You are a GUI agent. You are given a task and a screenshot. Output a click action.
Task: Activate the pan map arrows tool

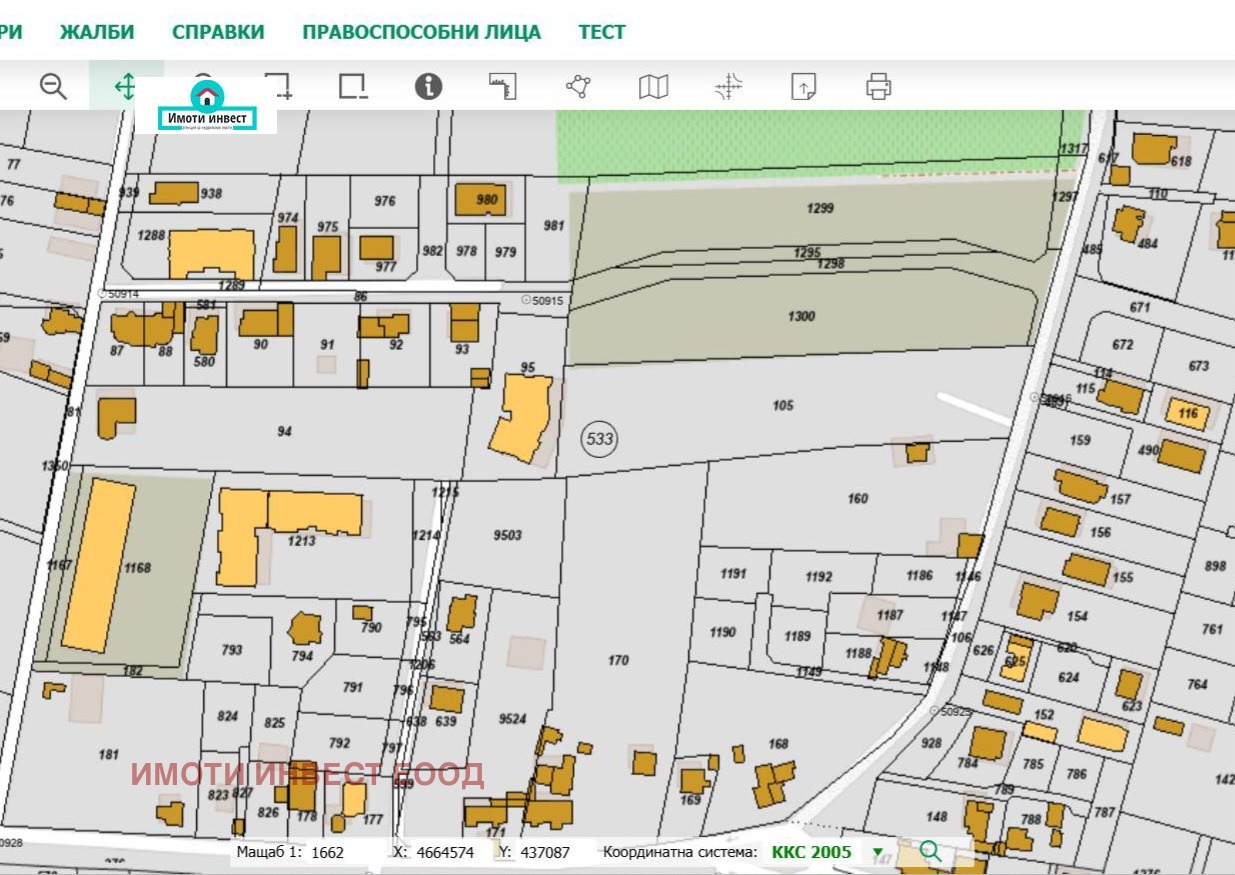pyautogui.click(x=125, y=86)
